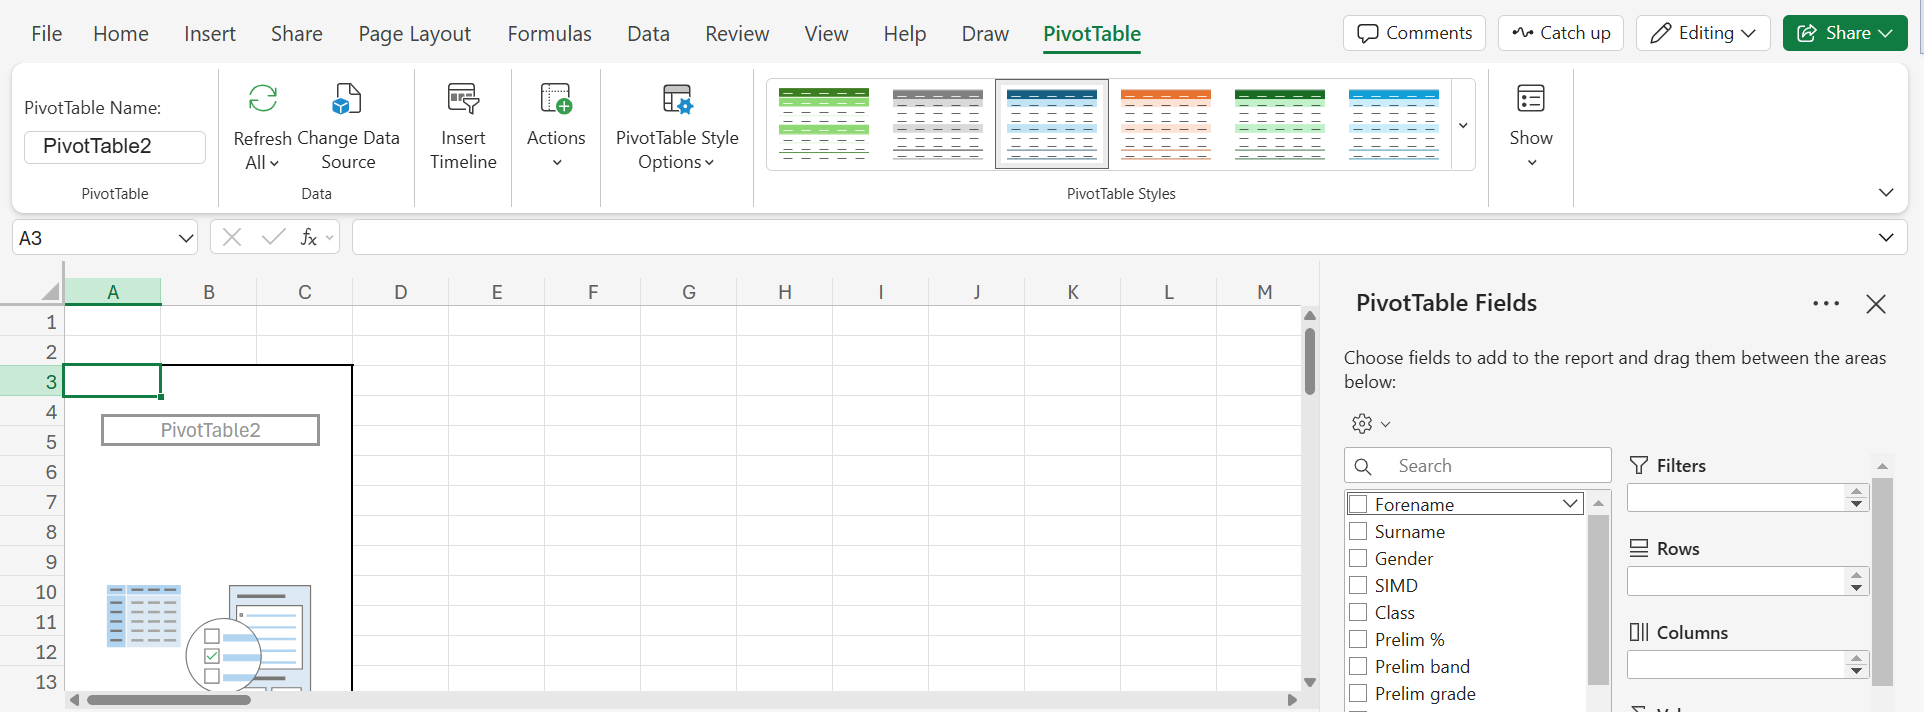The width and height of the screenshot is (1924, 712).
Task: Open the Name Box dropdown
Action: tap(186, 238)
